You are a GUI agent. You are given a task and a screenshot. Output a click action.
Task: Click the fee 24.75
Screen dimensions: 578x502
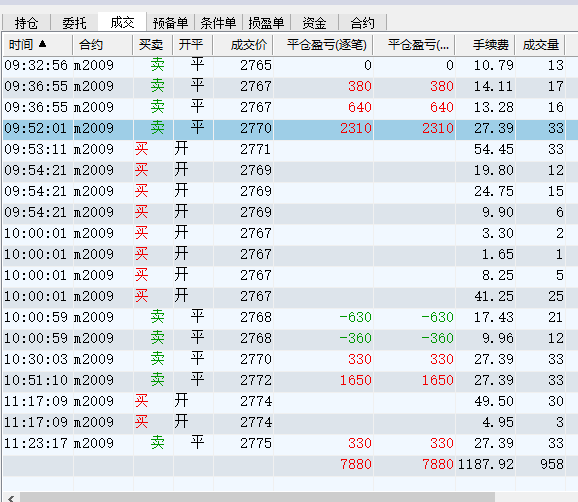click(x=494, y=192)
